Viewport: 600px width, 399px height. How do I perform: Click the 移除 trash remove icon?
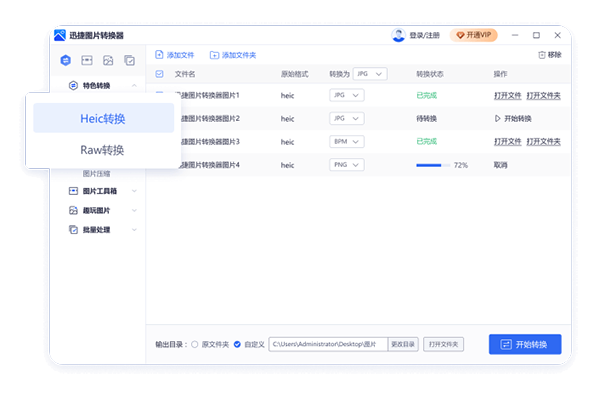tap(542, 55)
